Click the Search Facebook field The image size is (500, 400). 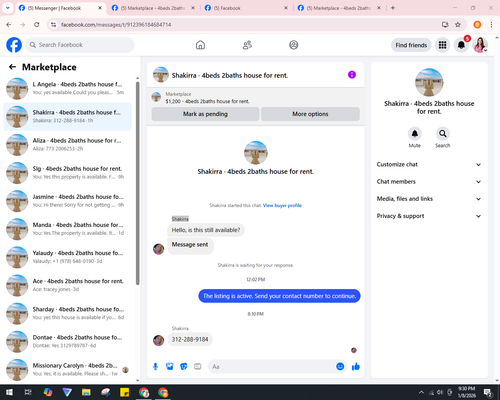80,45
